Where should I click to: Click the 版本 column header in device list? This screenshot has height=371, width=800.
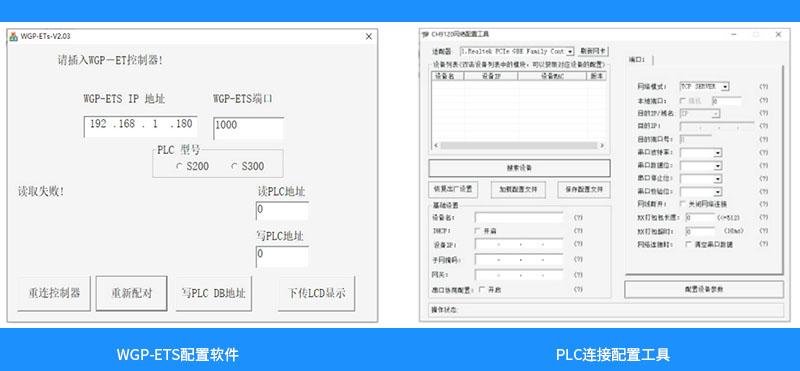[x=597, y=76]
